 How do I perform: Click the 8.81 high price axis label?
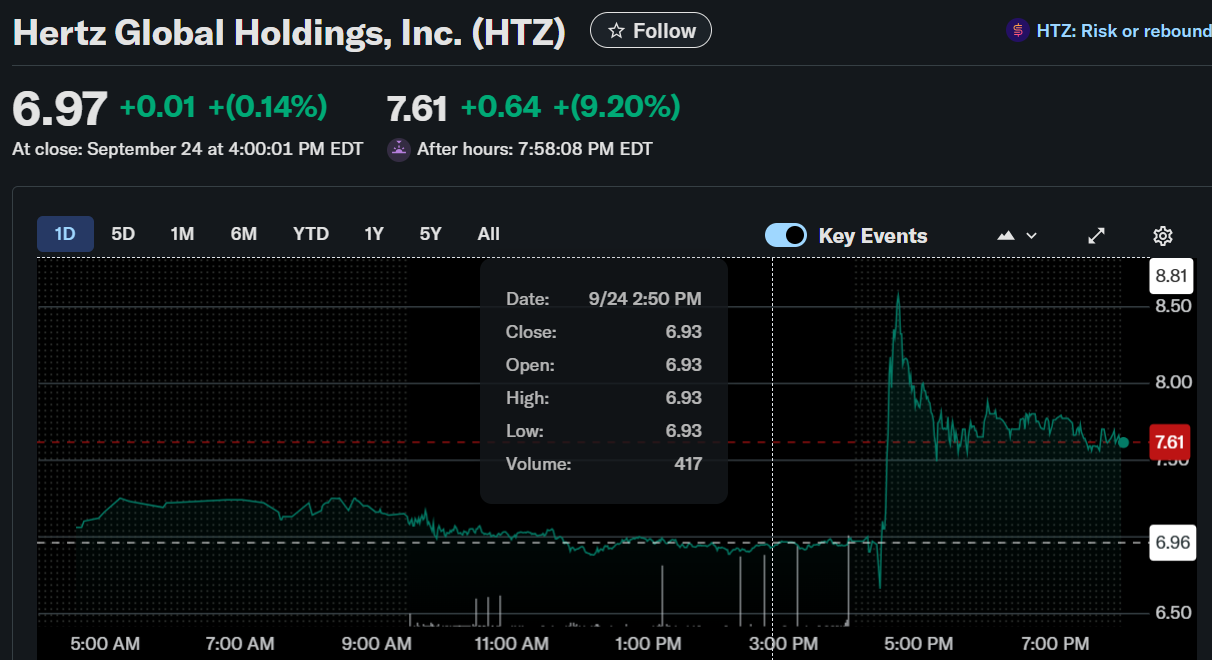point(1172,276)
